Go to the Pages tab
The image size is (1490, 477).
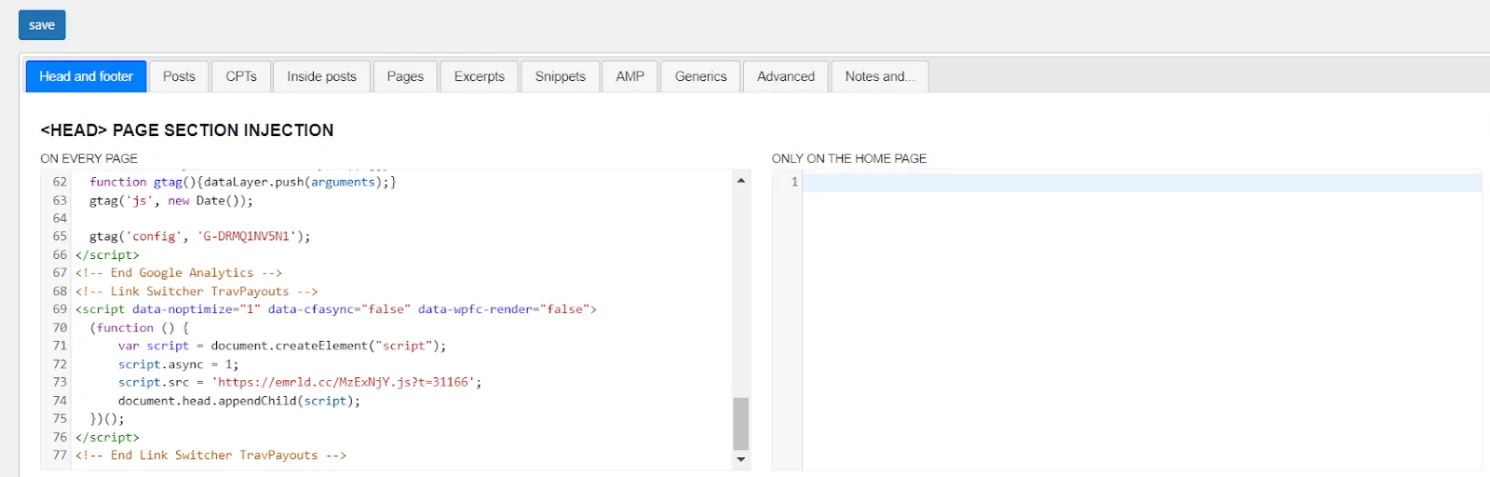(405, 76)
